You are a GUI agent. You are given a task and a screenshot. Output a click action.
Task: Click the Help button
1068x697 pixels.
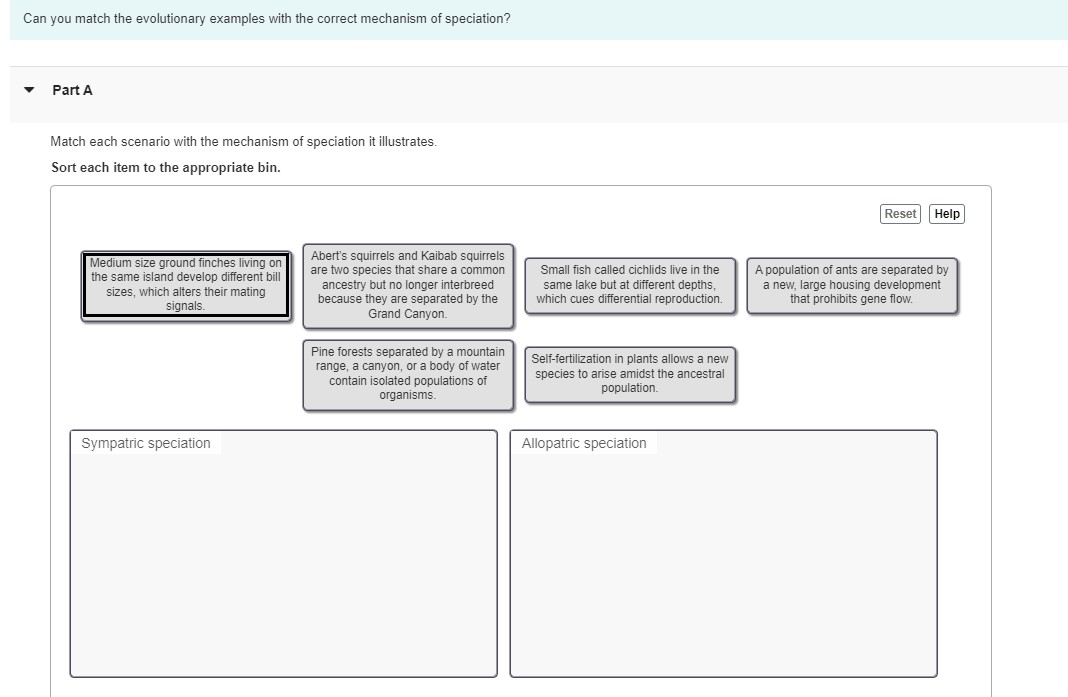(945, 213)
